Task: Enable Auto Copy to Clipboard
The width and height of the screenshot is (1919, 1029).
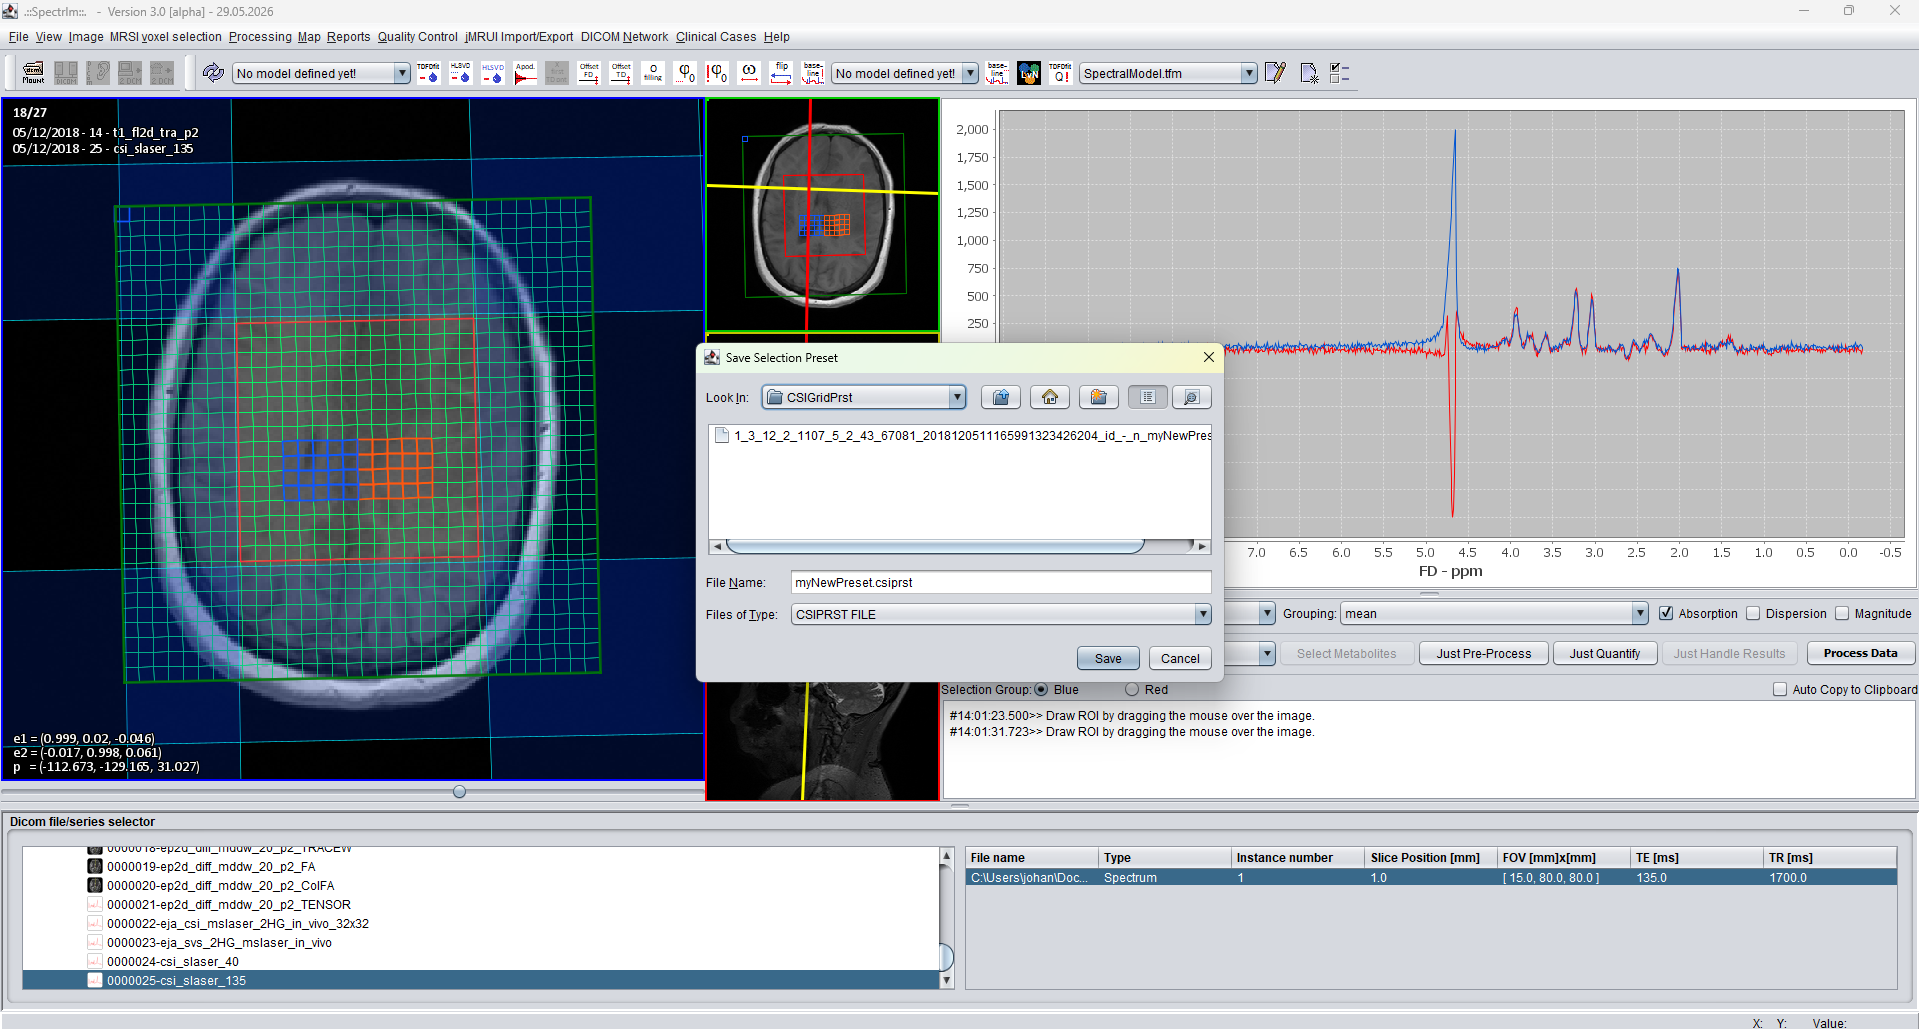Action: tap(1780, 689)
